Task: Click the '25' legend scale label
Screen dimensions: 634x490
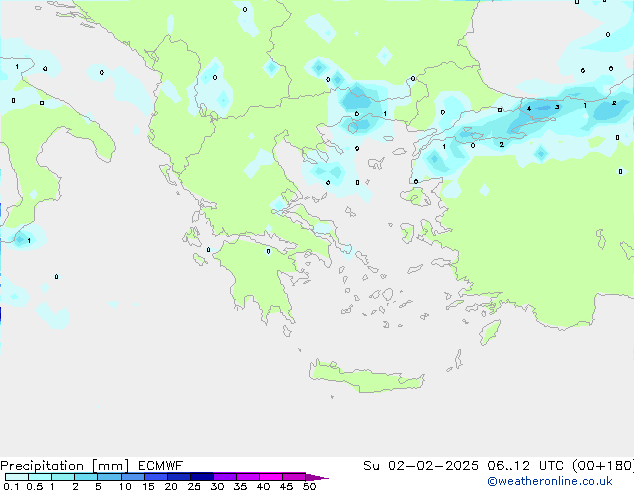Action: click(x=194, y=486)
